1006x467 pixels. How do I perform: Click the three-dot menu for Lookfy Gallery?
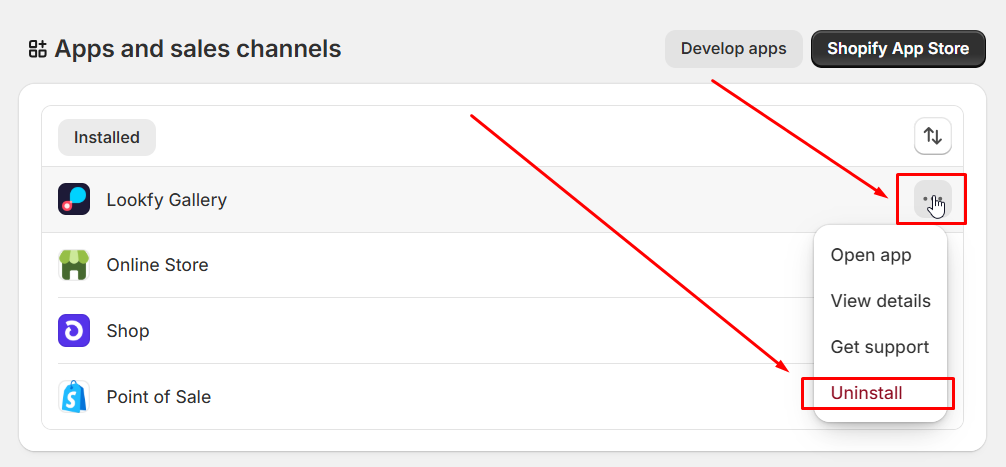tap(933, 199)
